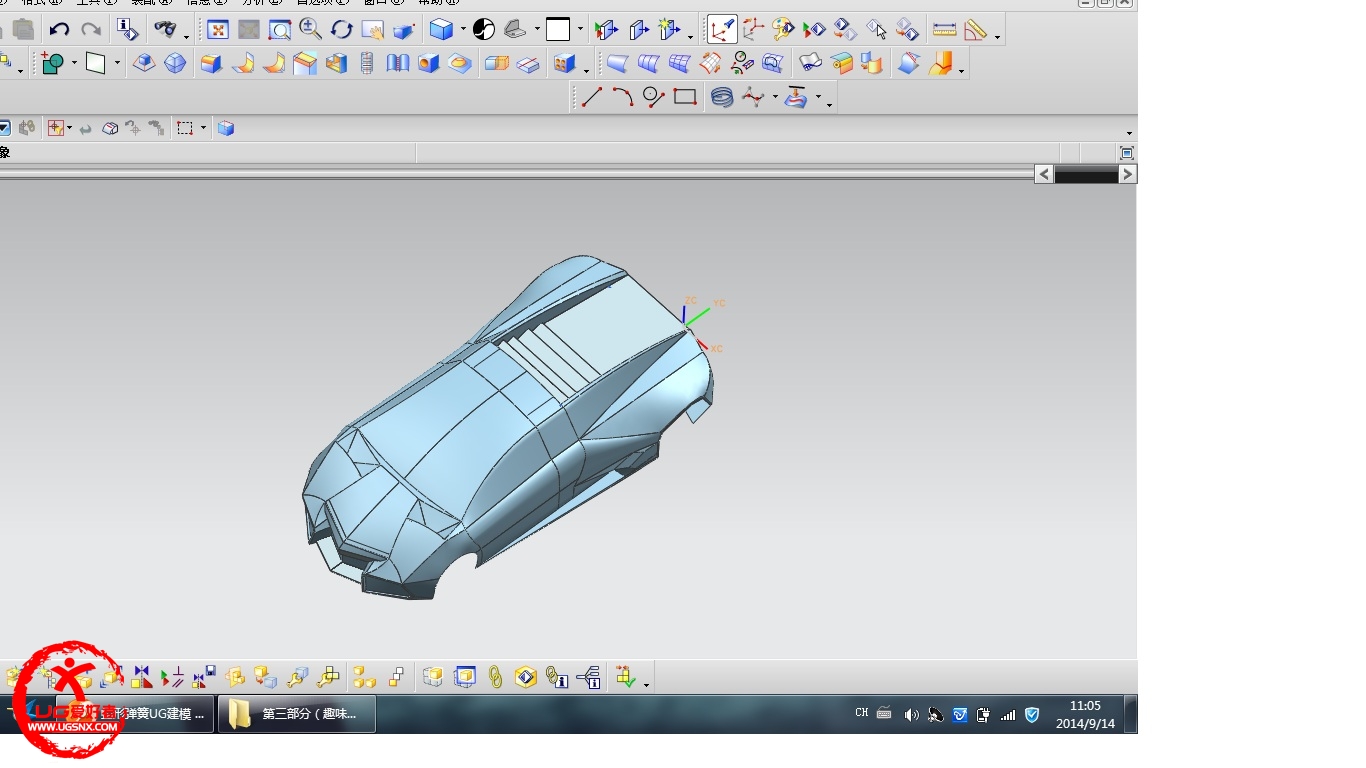Click the volume speaker tray icon
The width and height of the screenshot is (1366, 768).
click(x=911, y=715)
